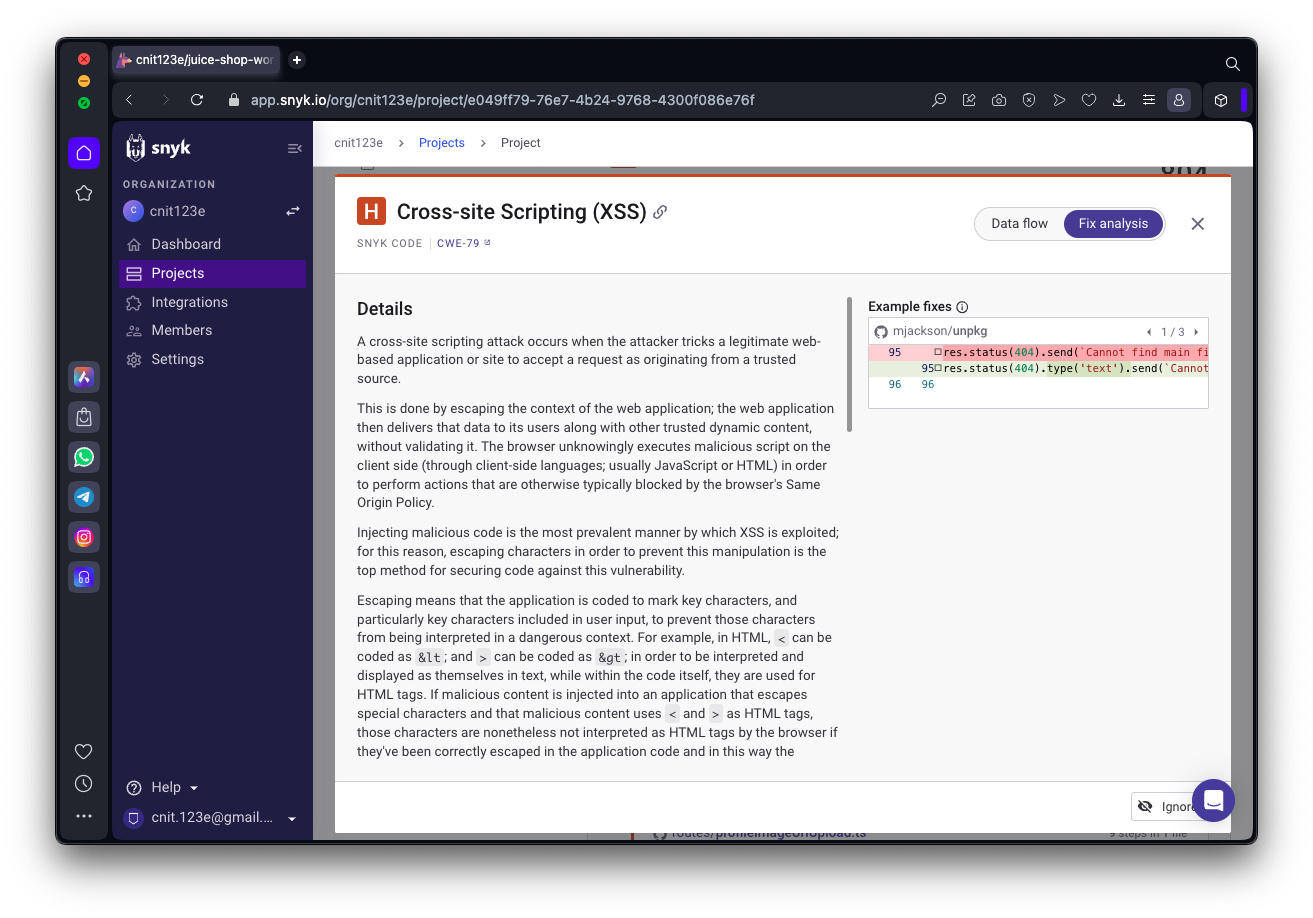Open the Aria AI sidebar app

click(x=84, y=377)
